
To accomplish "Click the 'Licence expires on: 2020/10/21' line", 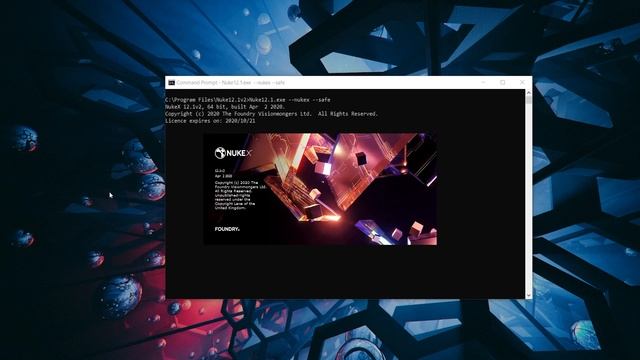I will (210, 121).
